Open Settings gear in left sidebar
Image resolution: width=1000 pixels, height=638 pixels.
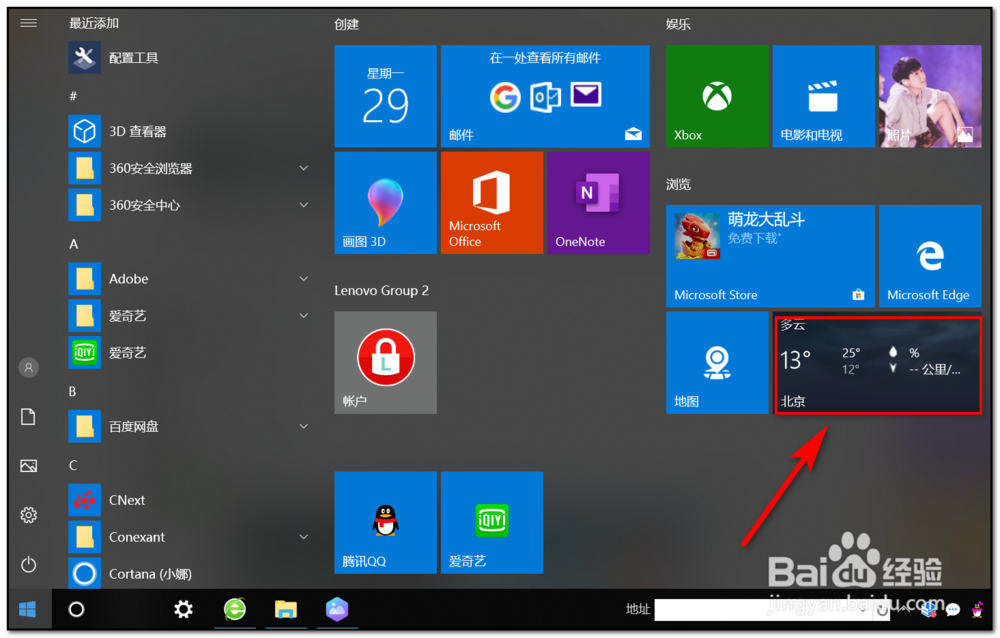29,515
